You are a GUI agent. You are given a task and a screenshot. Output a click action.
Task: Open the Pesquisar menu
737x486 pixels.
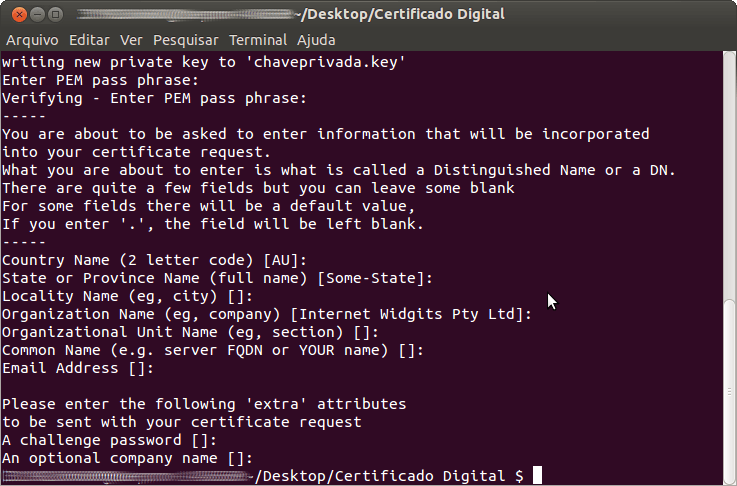pos(186,40)
